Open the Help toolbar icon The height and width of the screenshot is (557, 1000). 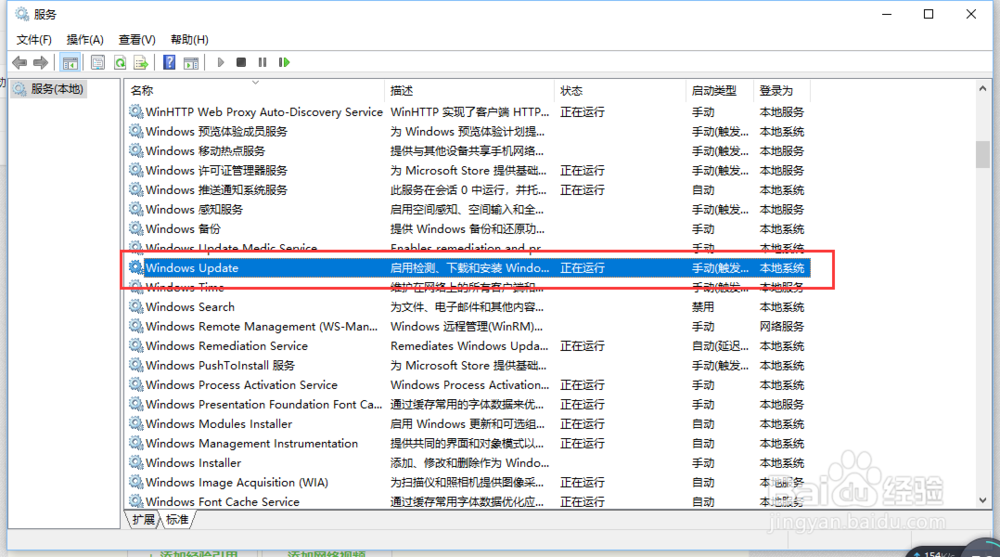click(x=169, y=63)
